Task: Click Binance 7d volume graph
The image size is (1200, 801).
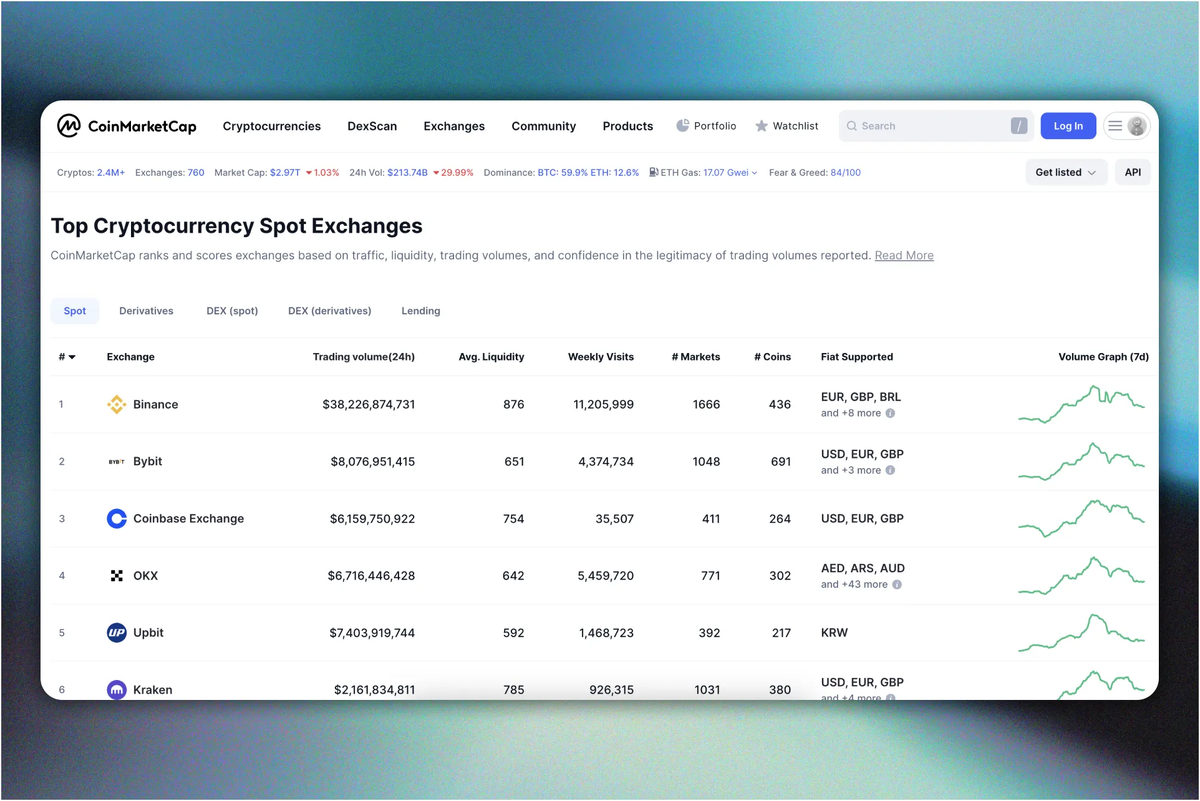Action: tap(1082, 405)
